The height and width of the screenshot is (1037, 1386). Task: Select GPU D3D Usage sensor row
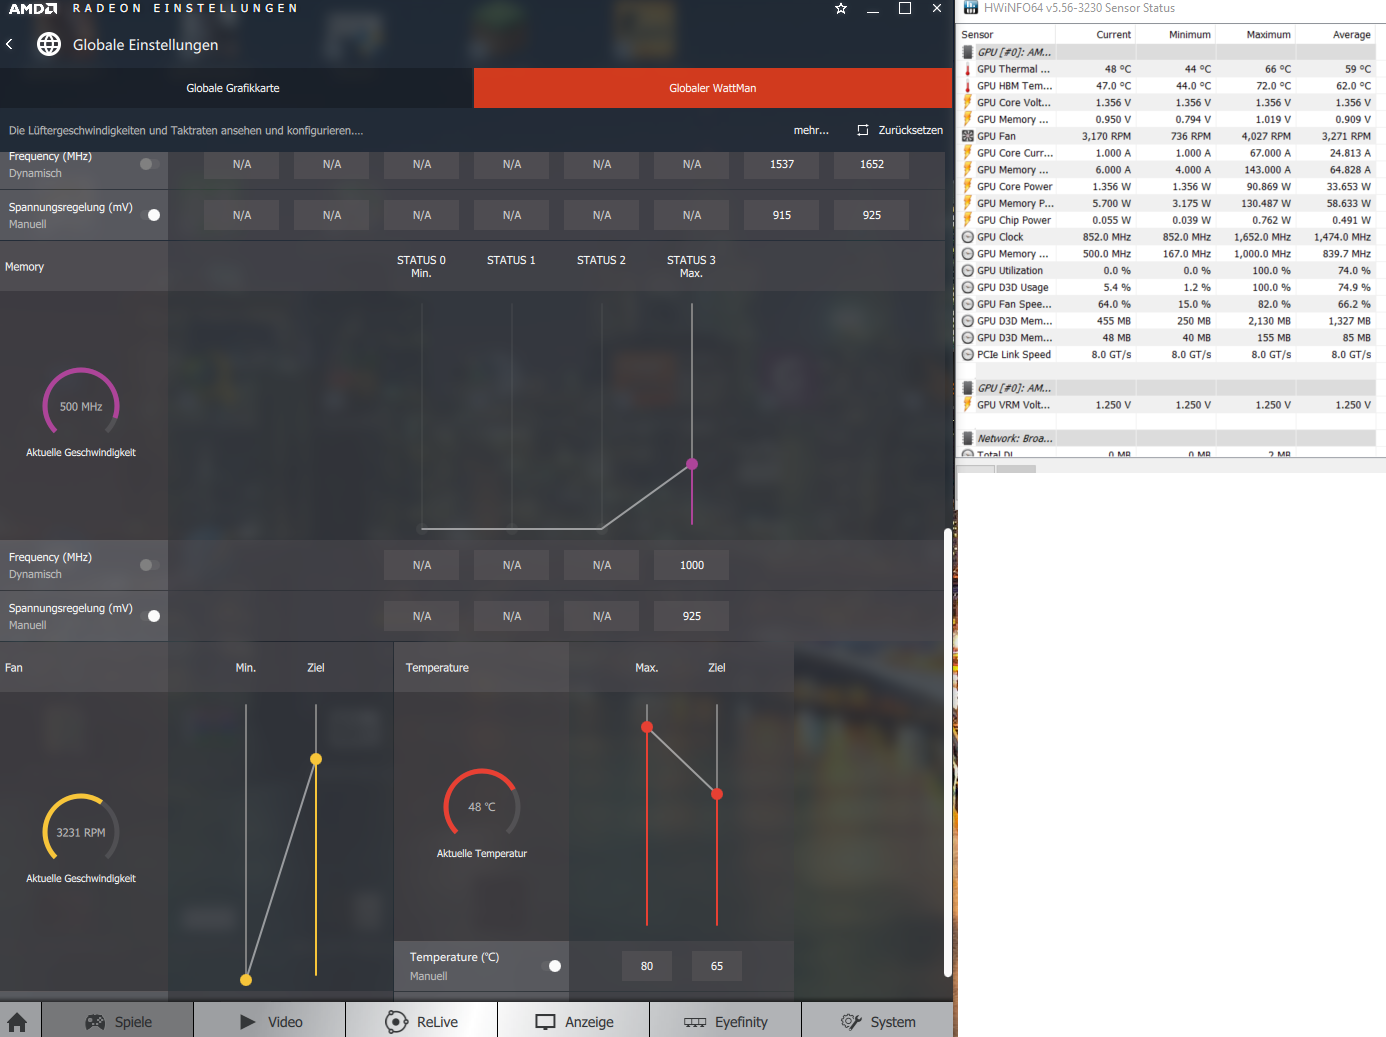point(1167,287)
